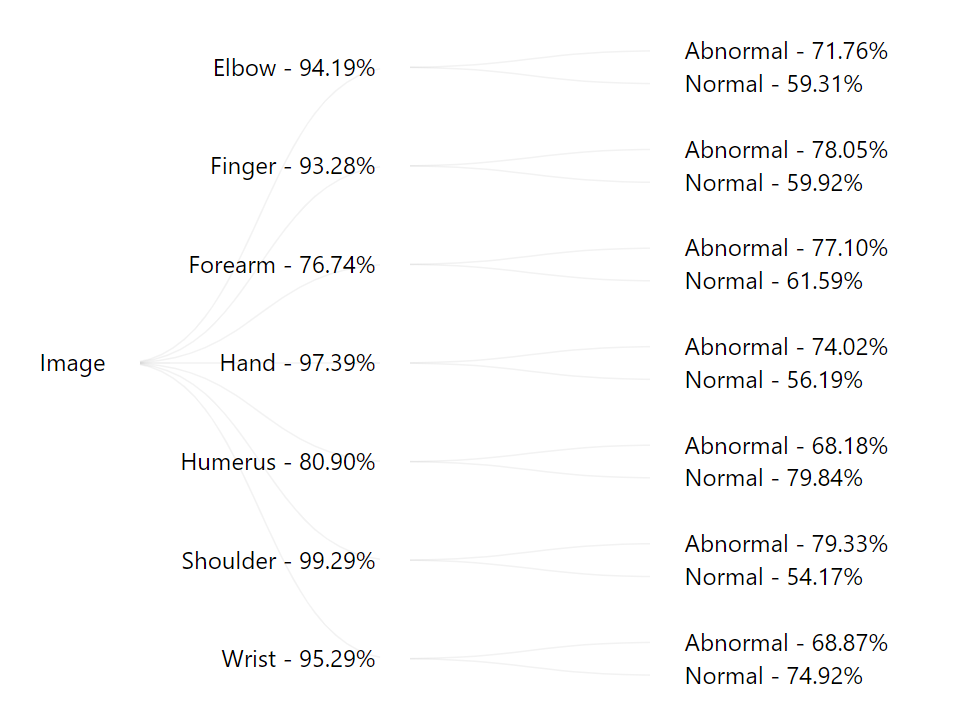
Task: Select Humerus's Normal - 79.84% leaf
Action: pos(774,479)
